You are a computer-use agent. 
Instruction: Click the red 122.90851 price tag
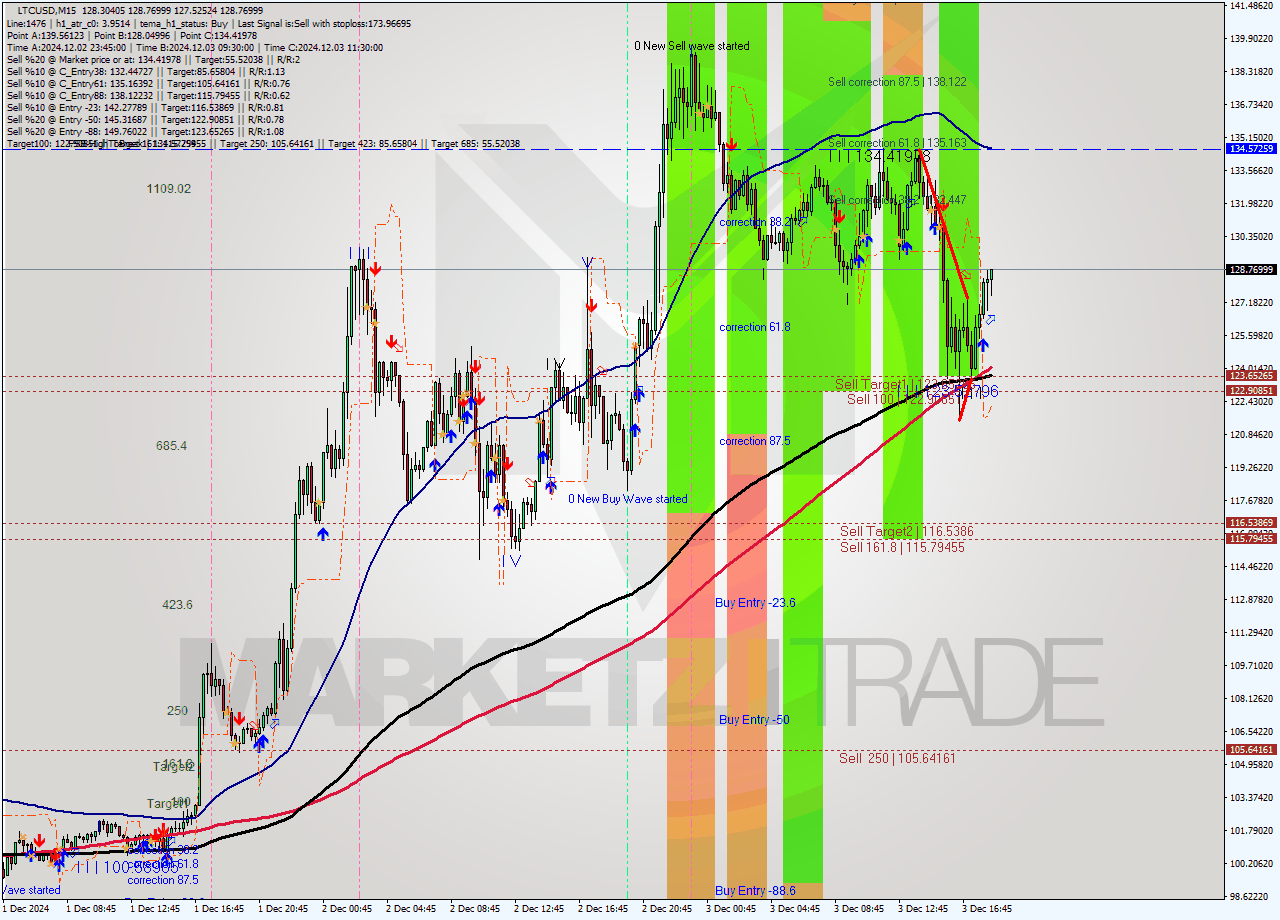click(1251, 391)
